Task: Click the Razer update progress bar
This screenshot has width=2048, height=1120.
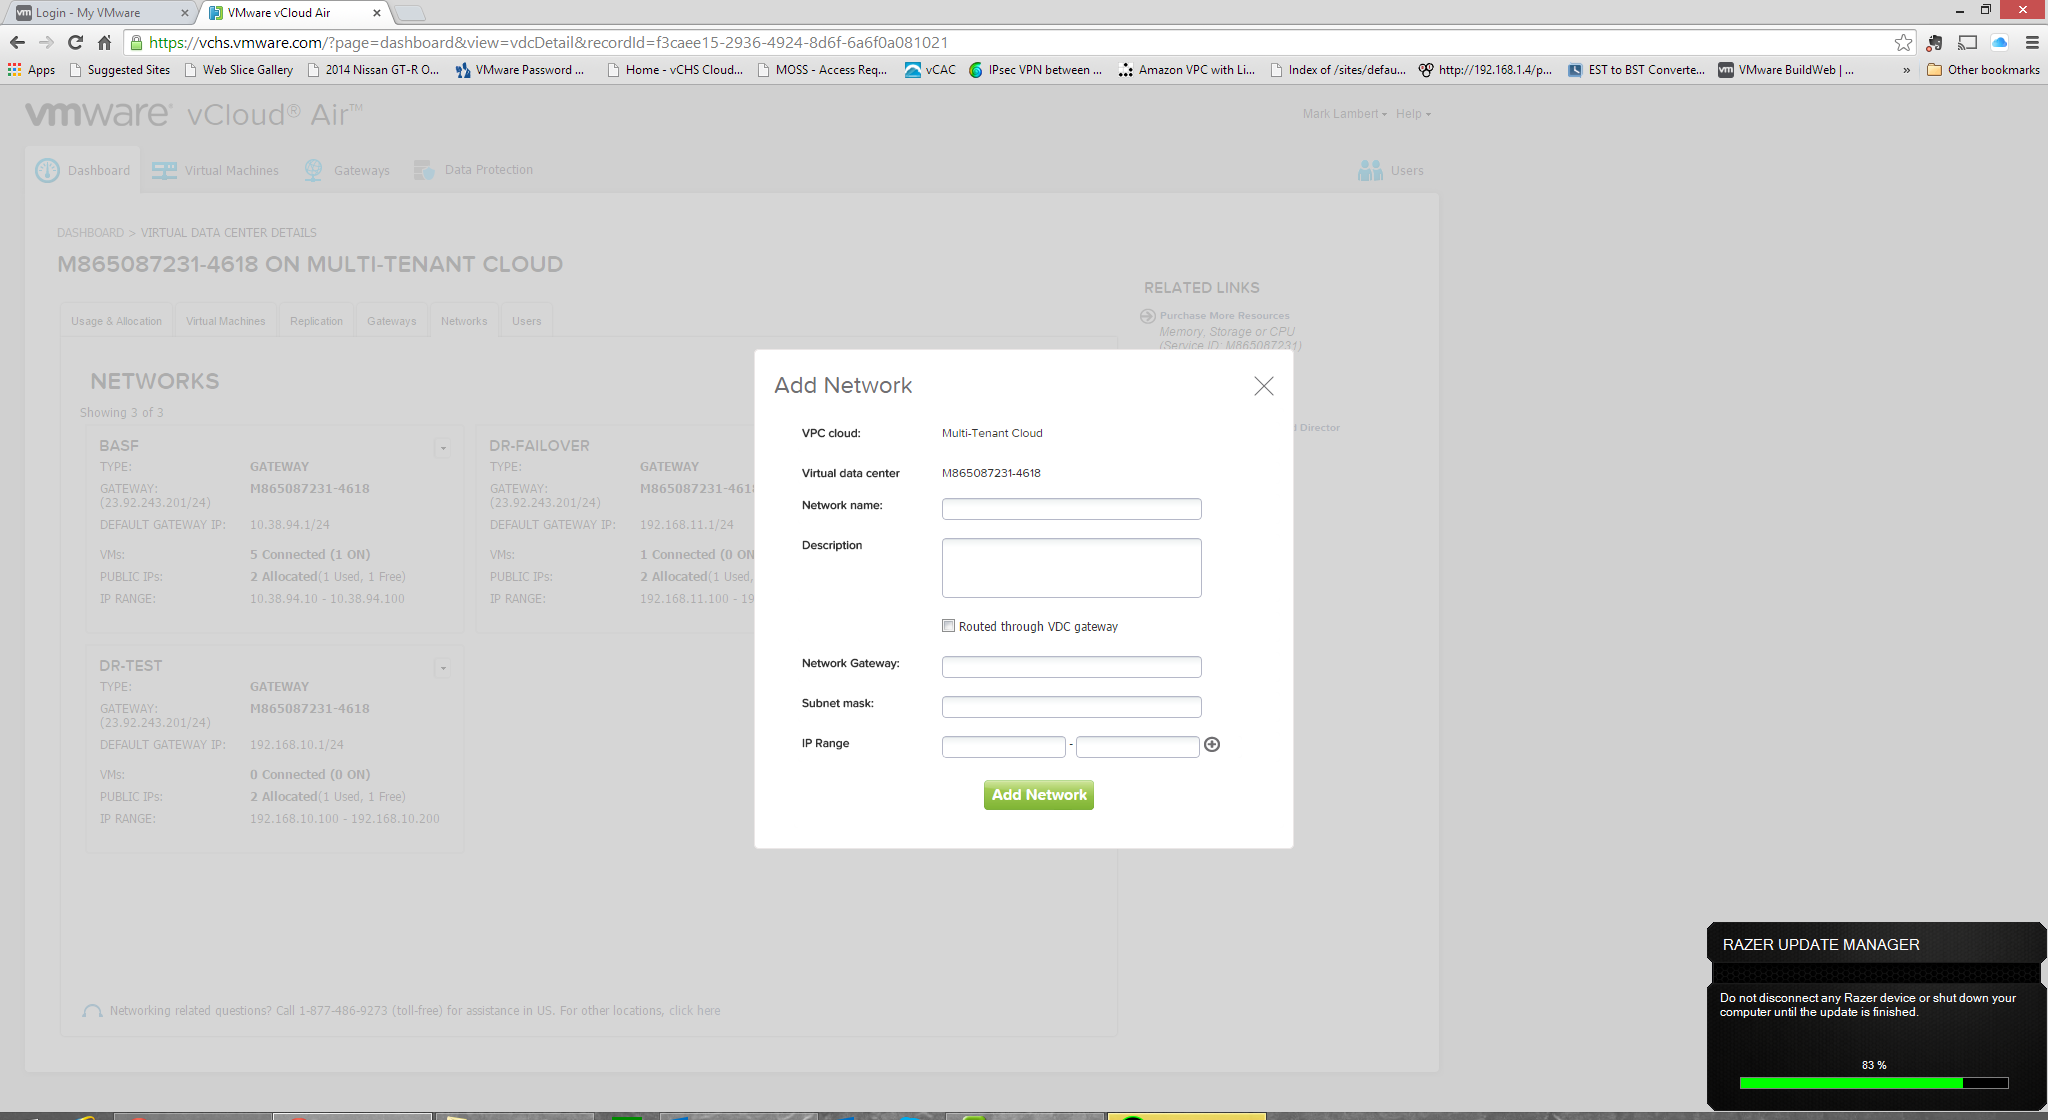Action: (1873, 1083)
